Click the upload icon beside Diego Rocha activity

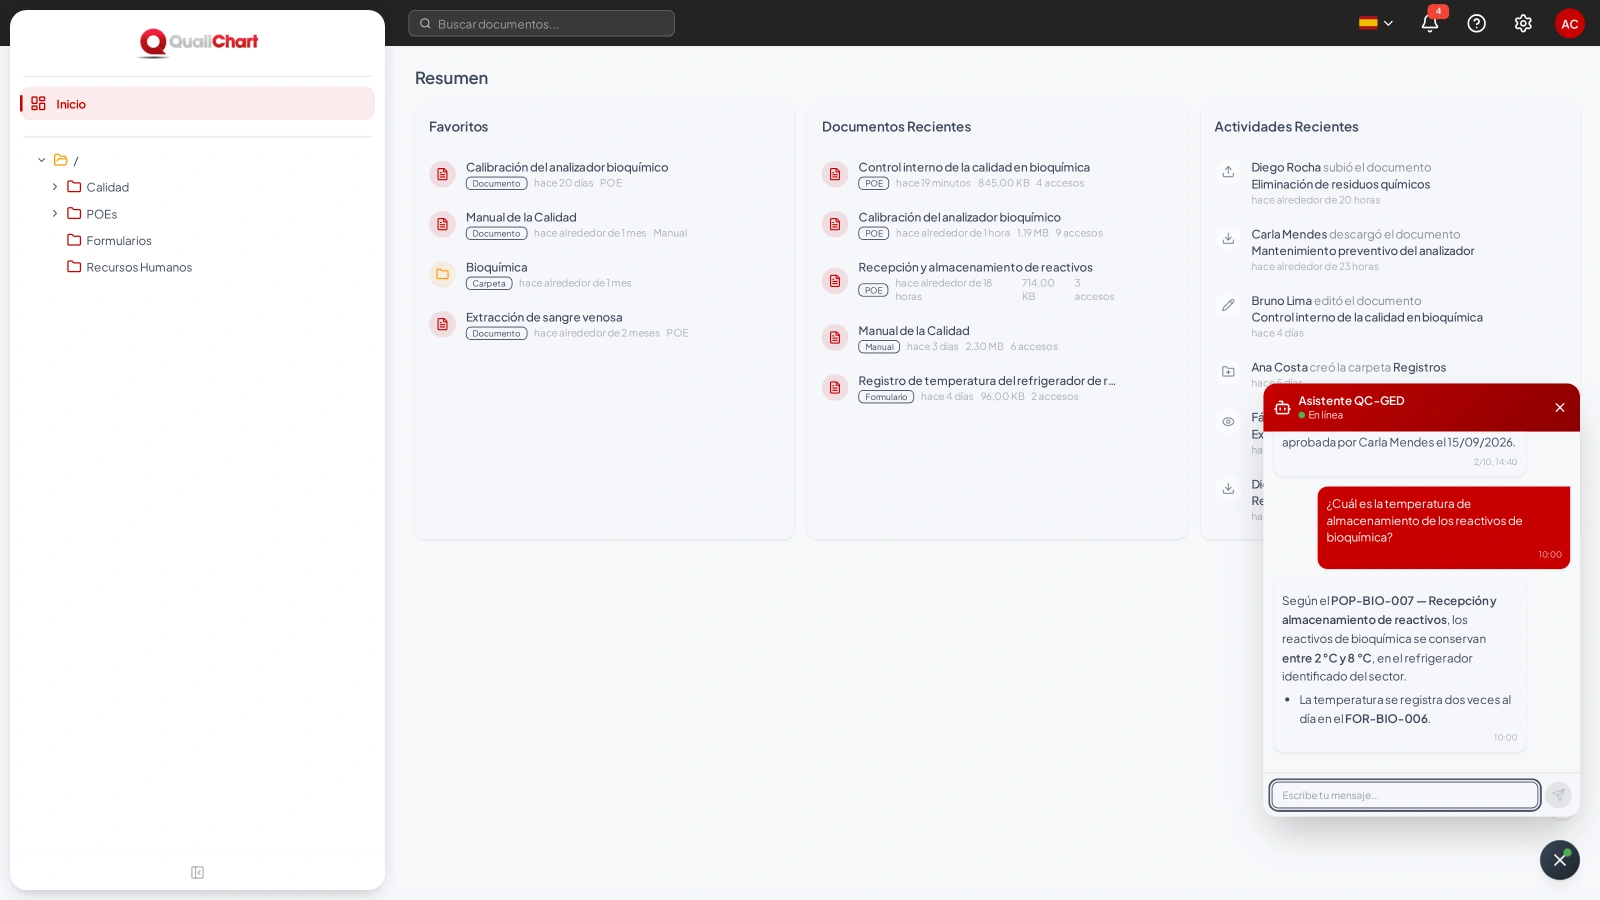[1228, 172]
